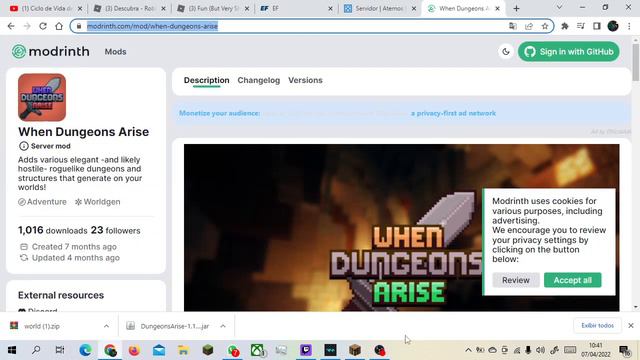Viewport: 640px width, 360px height.
Task: Open the media control icon
Action: [581, 26]
